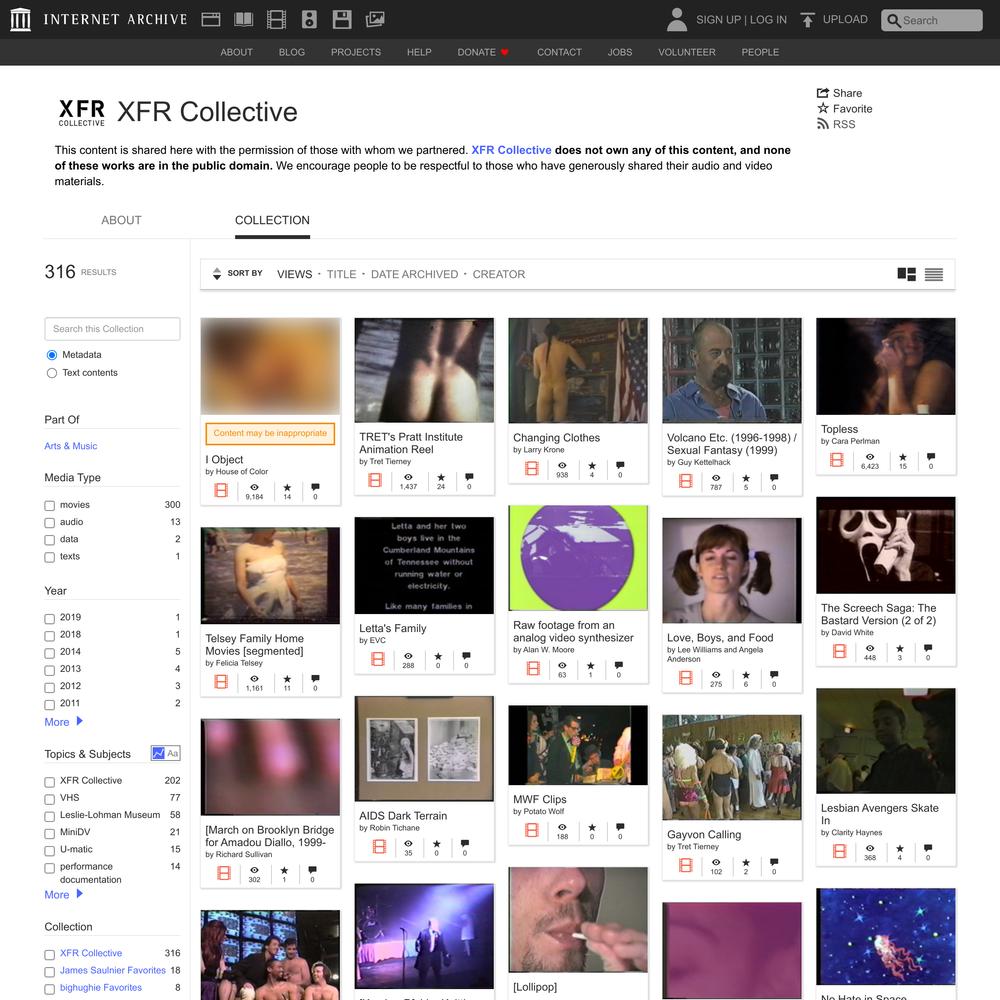Click Content may be inappropriate label
Viewport: 1000px width, 1000px height.
tap(270, 433)
